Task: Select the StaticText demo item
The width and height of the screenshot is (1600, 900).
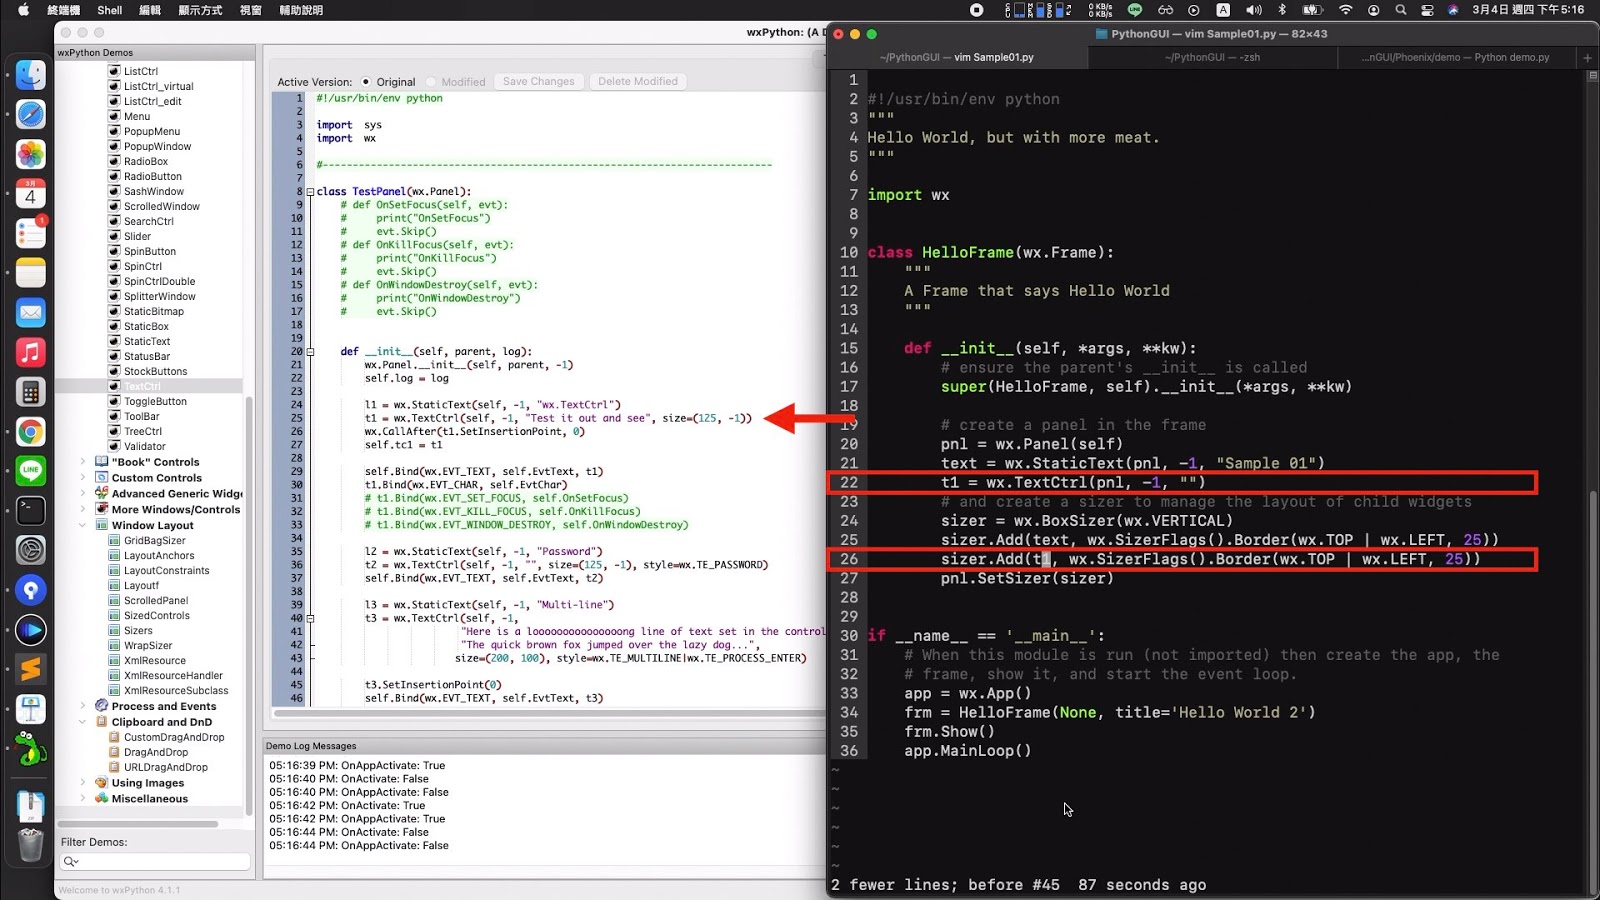Action: pyautogui.click(x=147, y=341)
